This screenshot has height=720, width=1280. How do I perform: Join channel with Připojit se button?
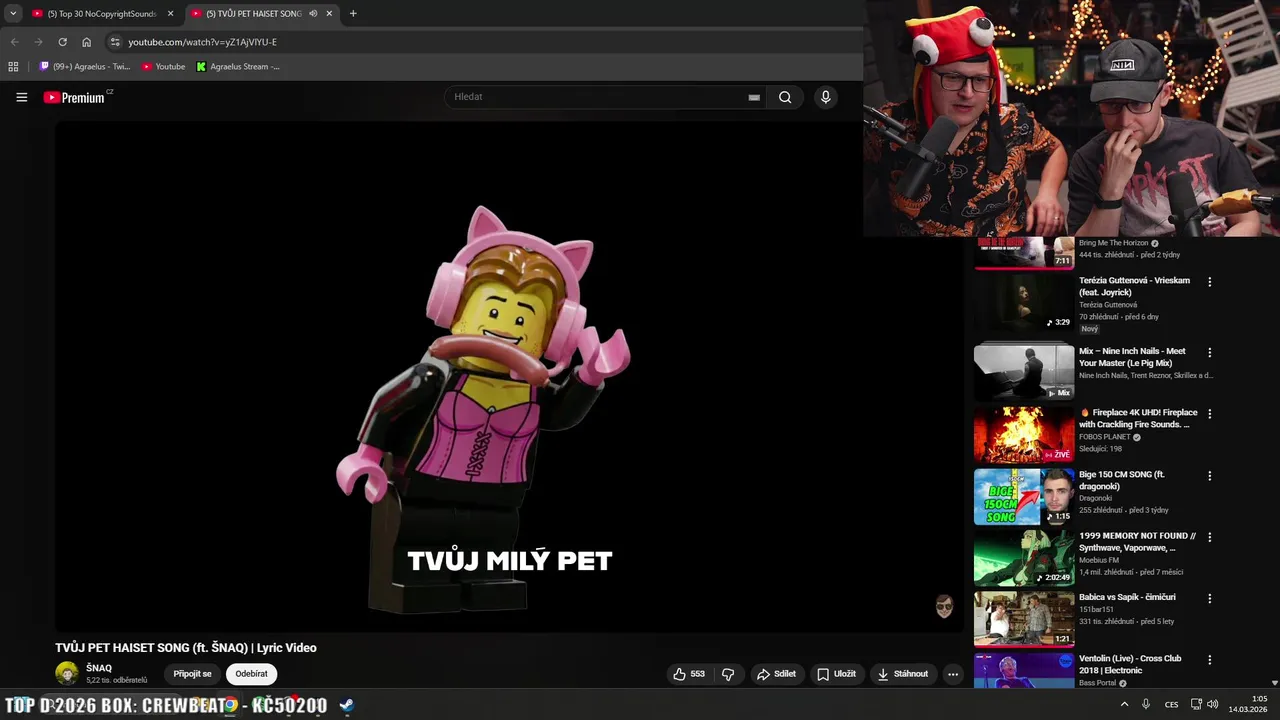(192, 674)
